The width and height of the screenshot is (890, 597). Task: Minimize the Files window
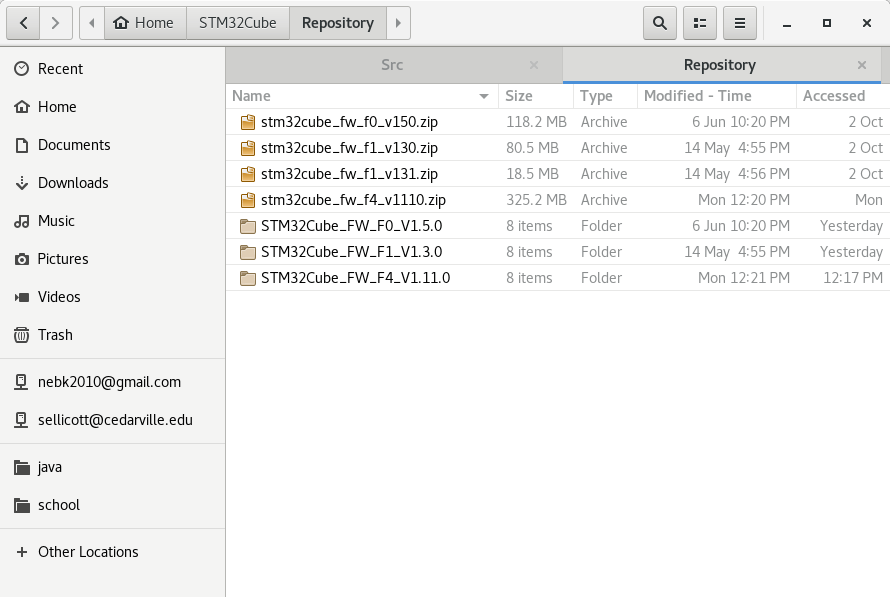pos(786,23)
